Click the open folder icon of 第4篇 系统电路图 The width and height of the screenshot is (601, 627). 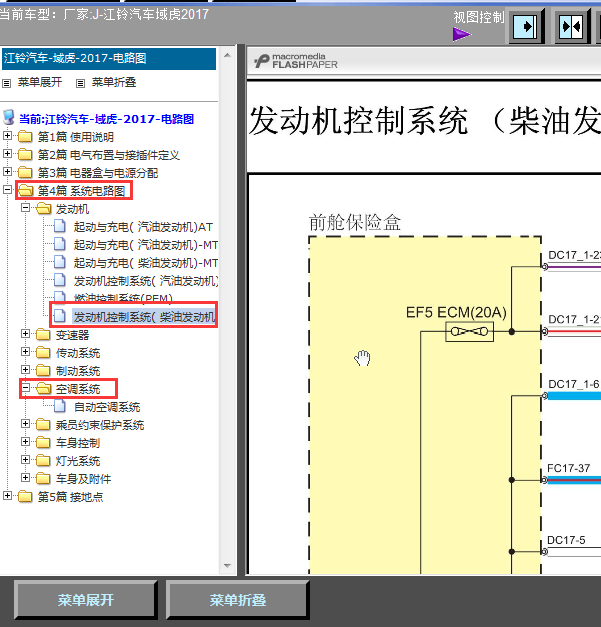pyautogui.click(x=26, y=190)
